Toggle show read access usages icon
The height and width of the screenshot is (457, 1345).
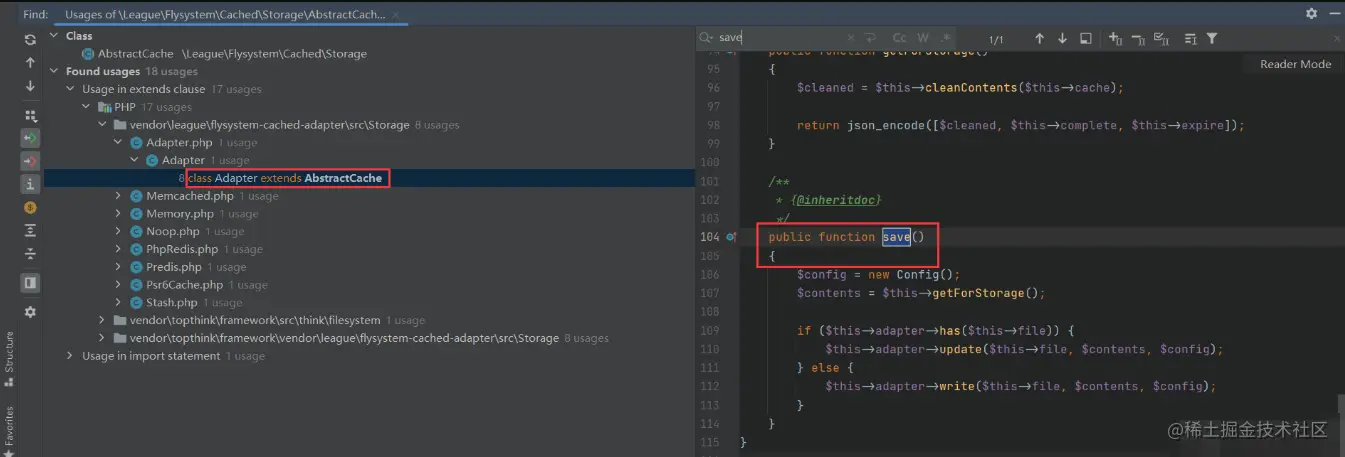(30, 137)
